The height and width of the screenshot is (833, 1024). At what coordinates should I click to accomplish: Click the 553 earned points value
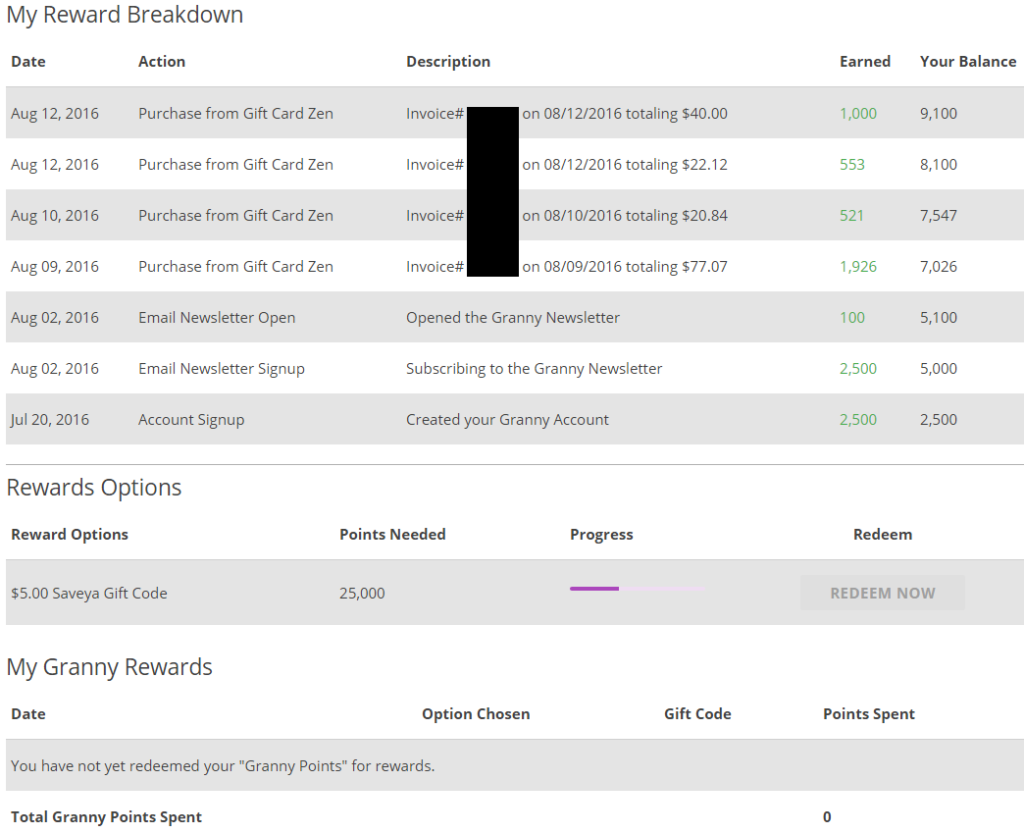tap(852, 165)
